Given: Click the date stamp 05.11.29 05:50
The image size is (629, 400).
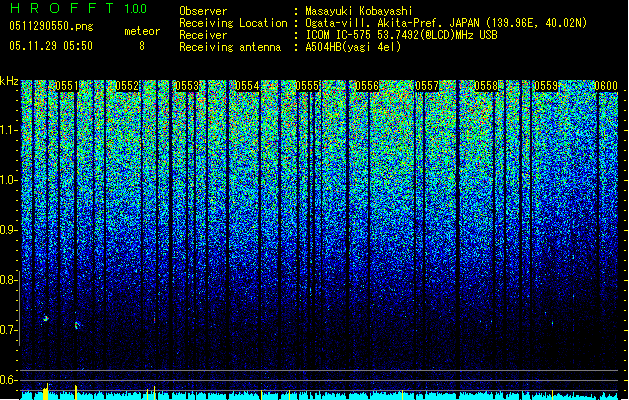Looking at the screenshot, I should 51,46.
